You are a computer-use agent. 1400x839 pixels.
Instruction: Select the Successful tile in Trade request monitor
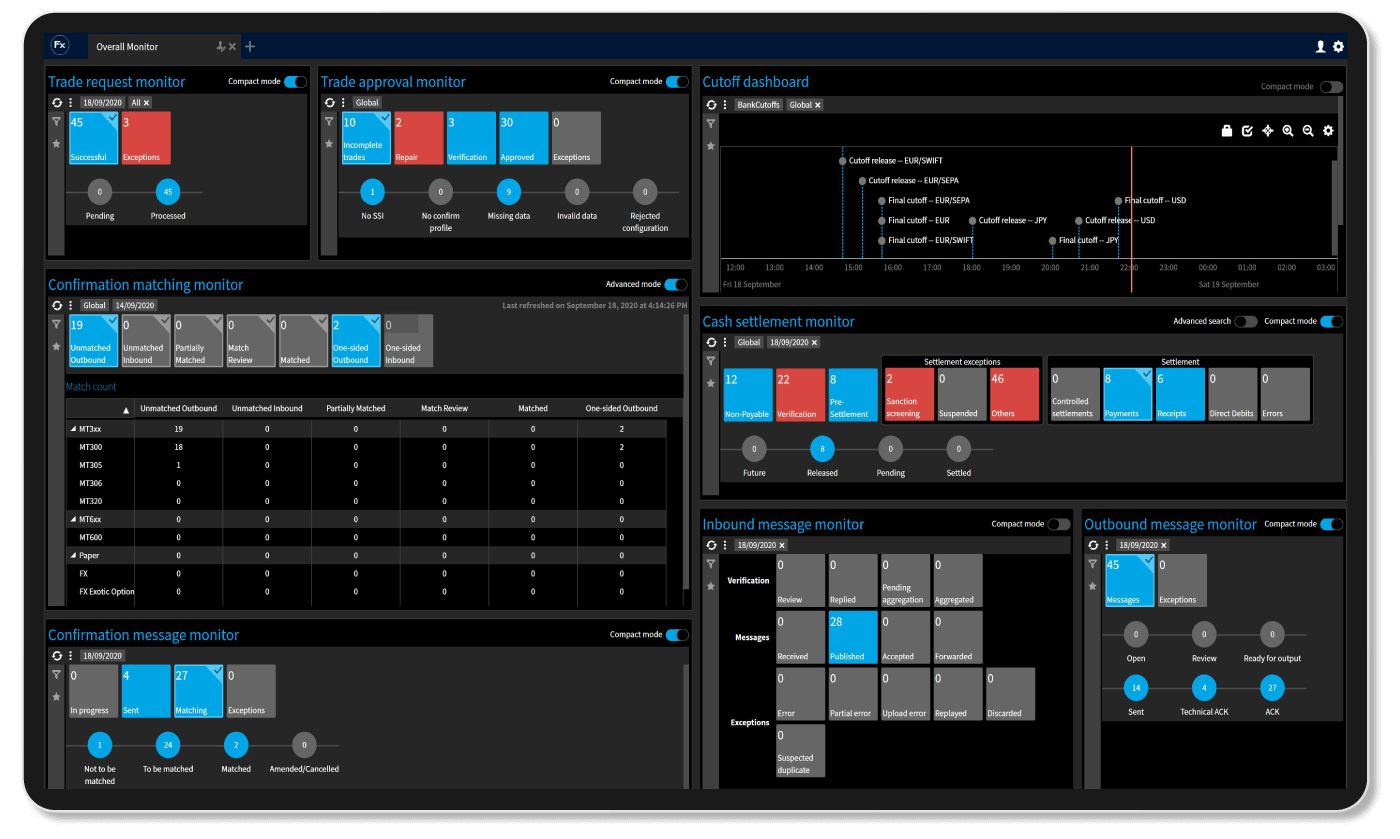click(x=91, y=137)
